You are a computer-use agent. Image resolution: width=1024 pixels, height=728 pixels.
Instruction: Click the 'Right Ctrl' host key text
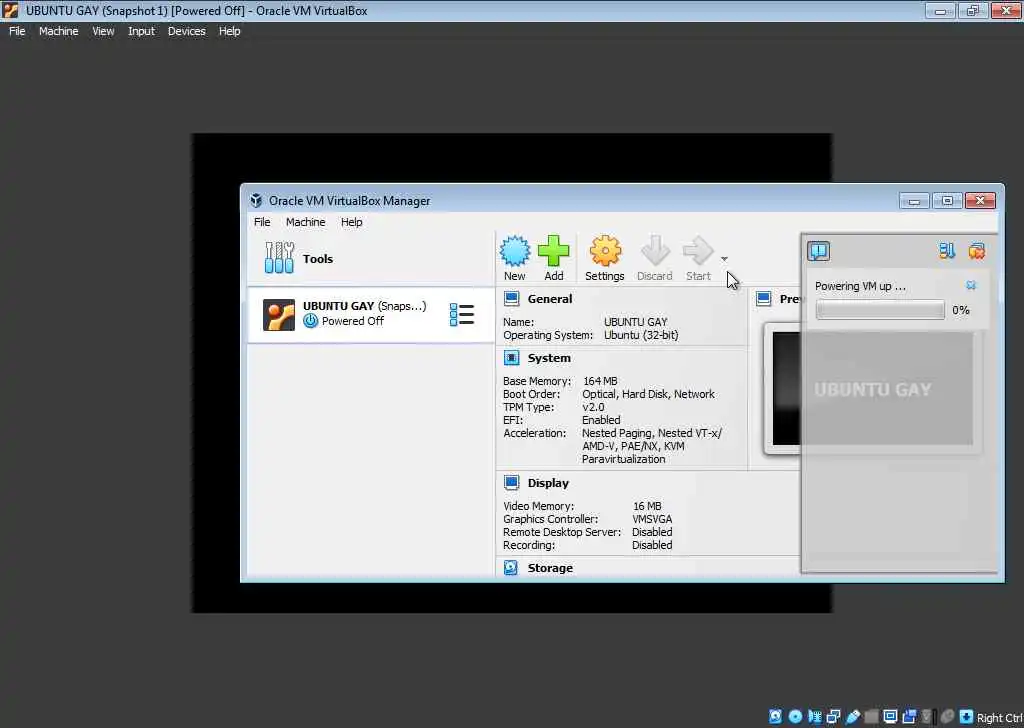pos(999,718)
